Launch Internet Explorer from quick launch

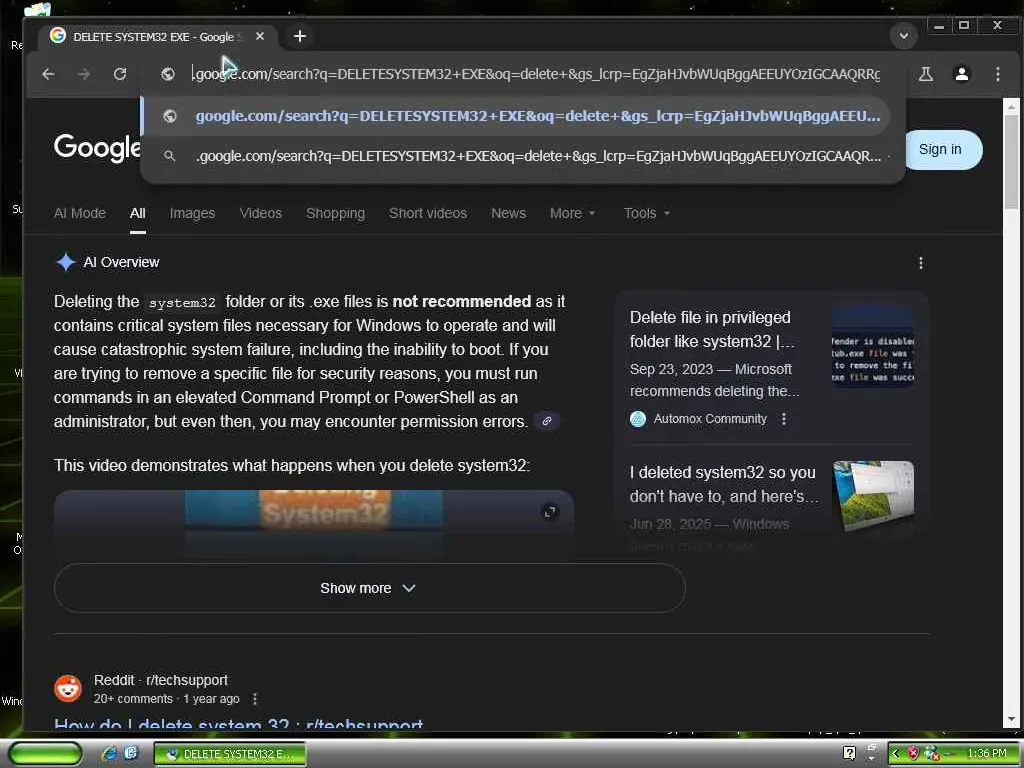click(109, 754)
